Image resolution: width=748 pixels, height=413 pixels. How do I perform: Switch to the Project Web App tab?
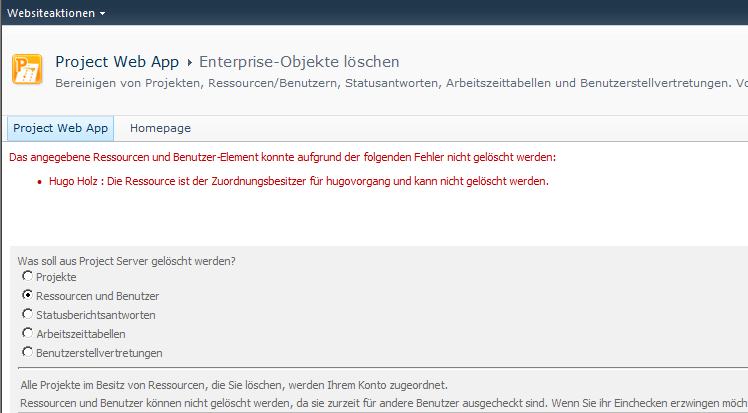(x=61, y=128)
